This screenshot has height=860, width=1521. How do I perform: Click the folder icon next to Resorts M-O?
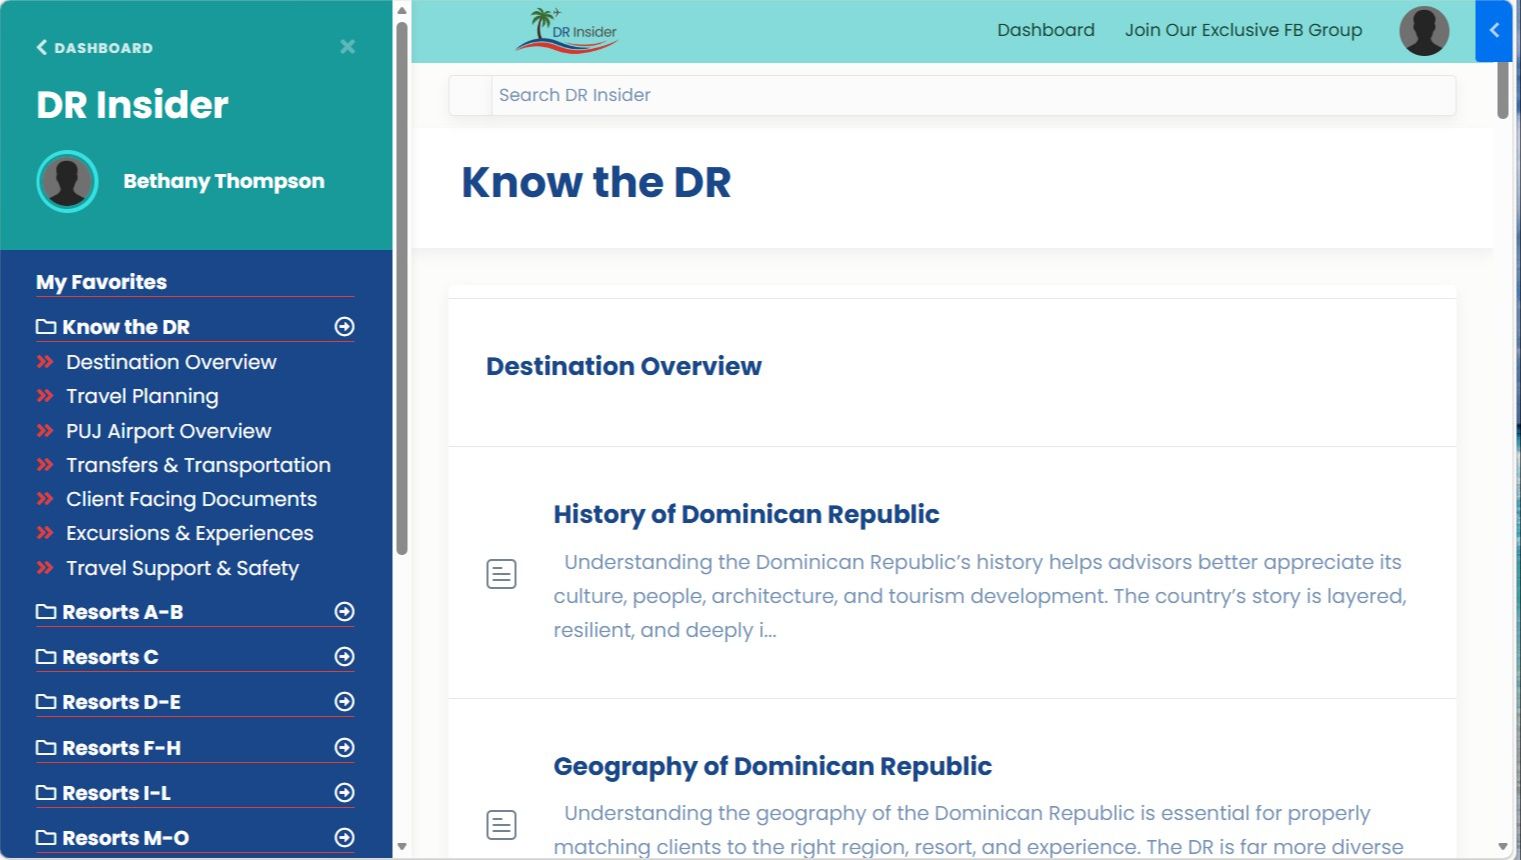coord(46,838)
